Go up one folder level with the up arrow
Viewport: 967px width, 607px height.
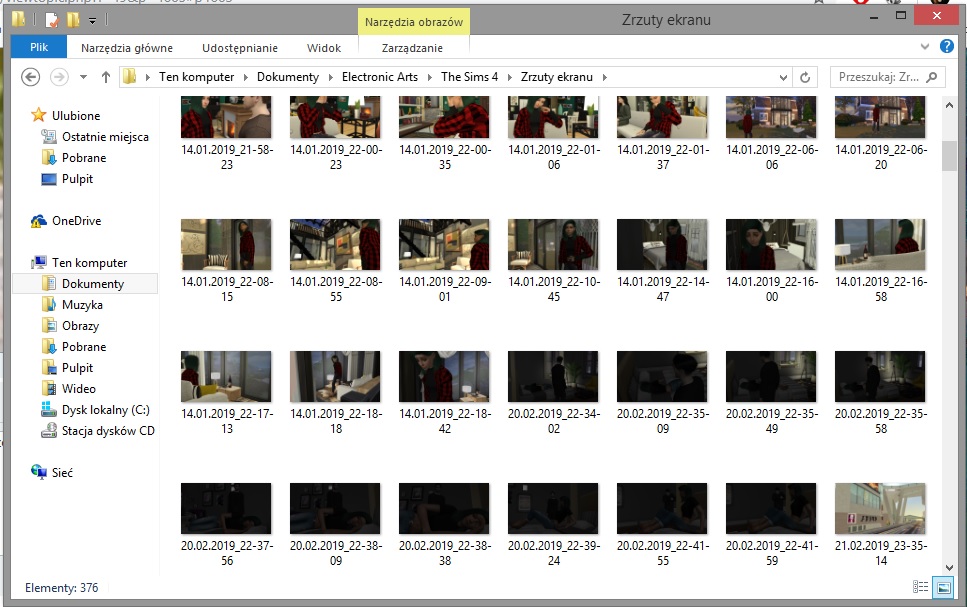pyautogui.click(x=106, y=77)
